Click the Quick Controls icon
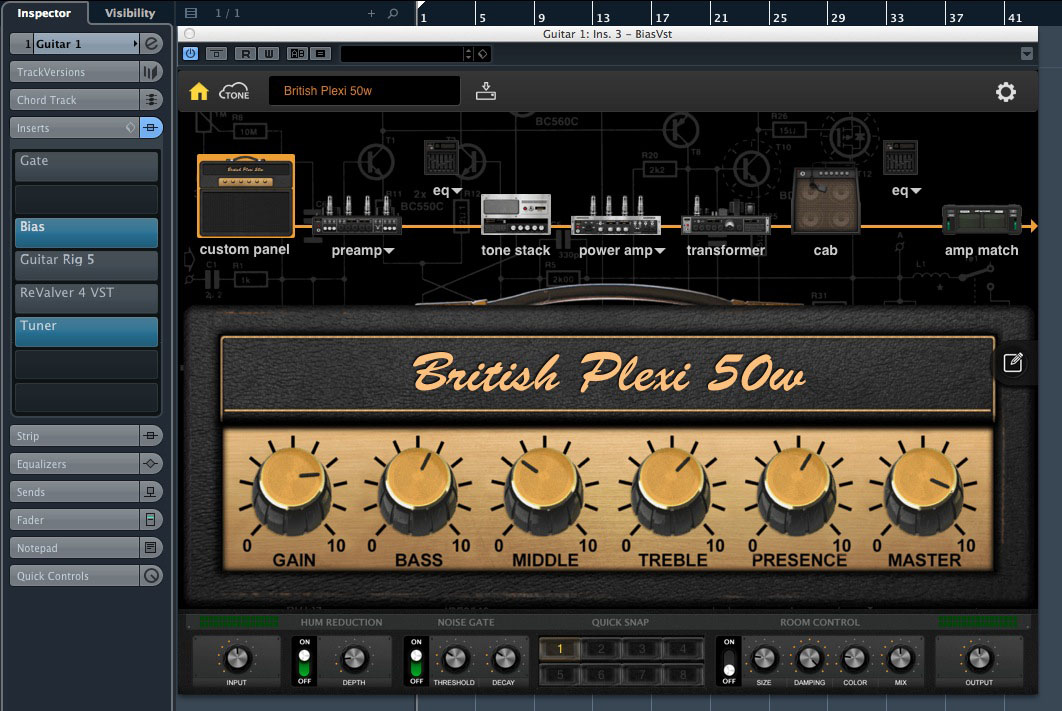1062x711 pixels. 152,576
